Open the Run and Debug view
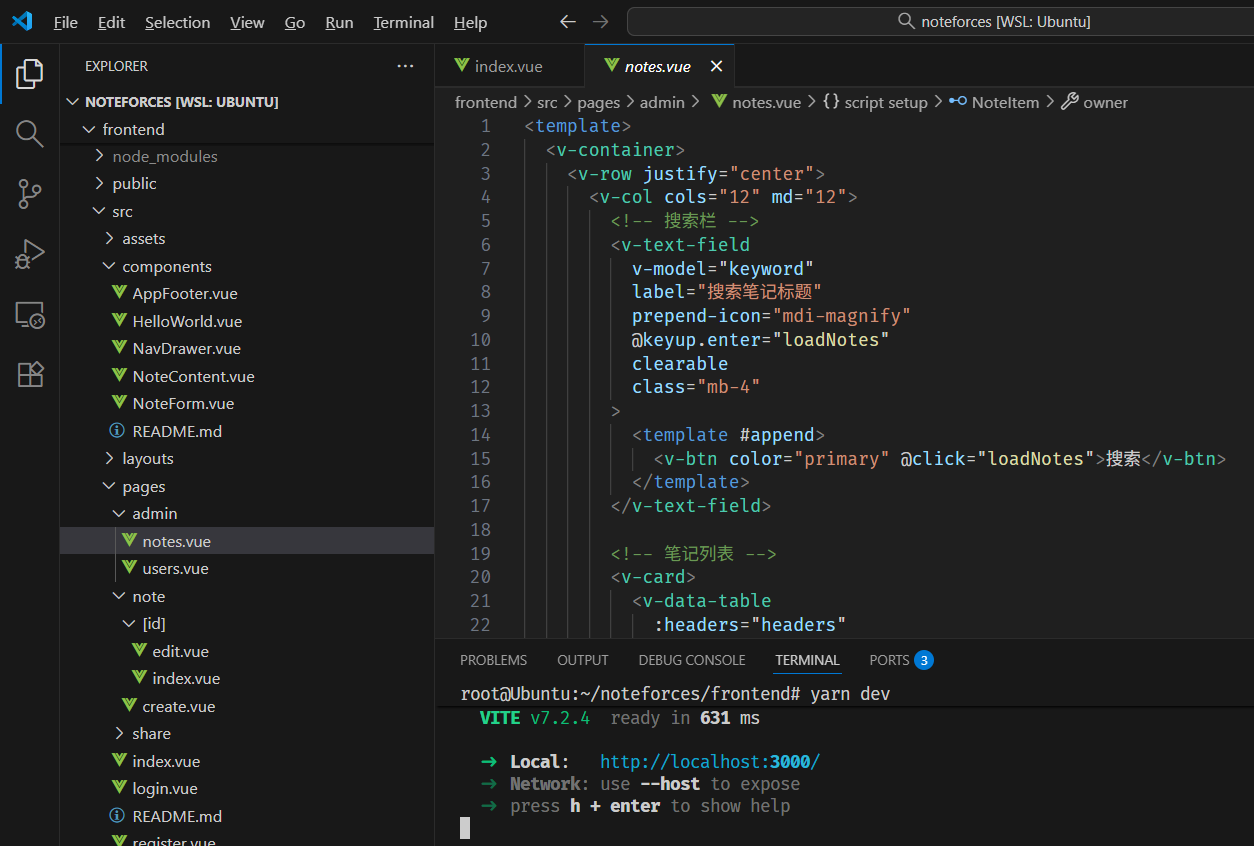 [x=30, y=254]
